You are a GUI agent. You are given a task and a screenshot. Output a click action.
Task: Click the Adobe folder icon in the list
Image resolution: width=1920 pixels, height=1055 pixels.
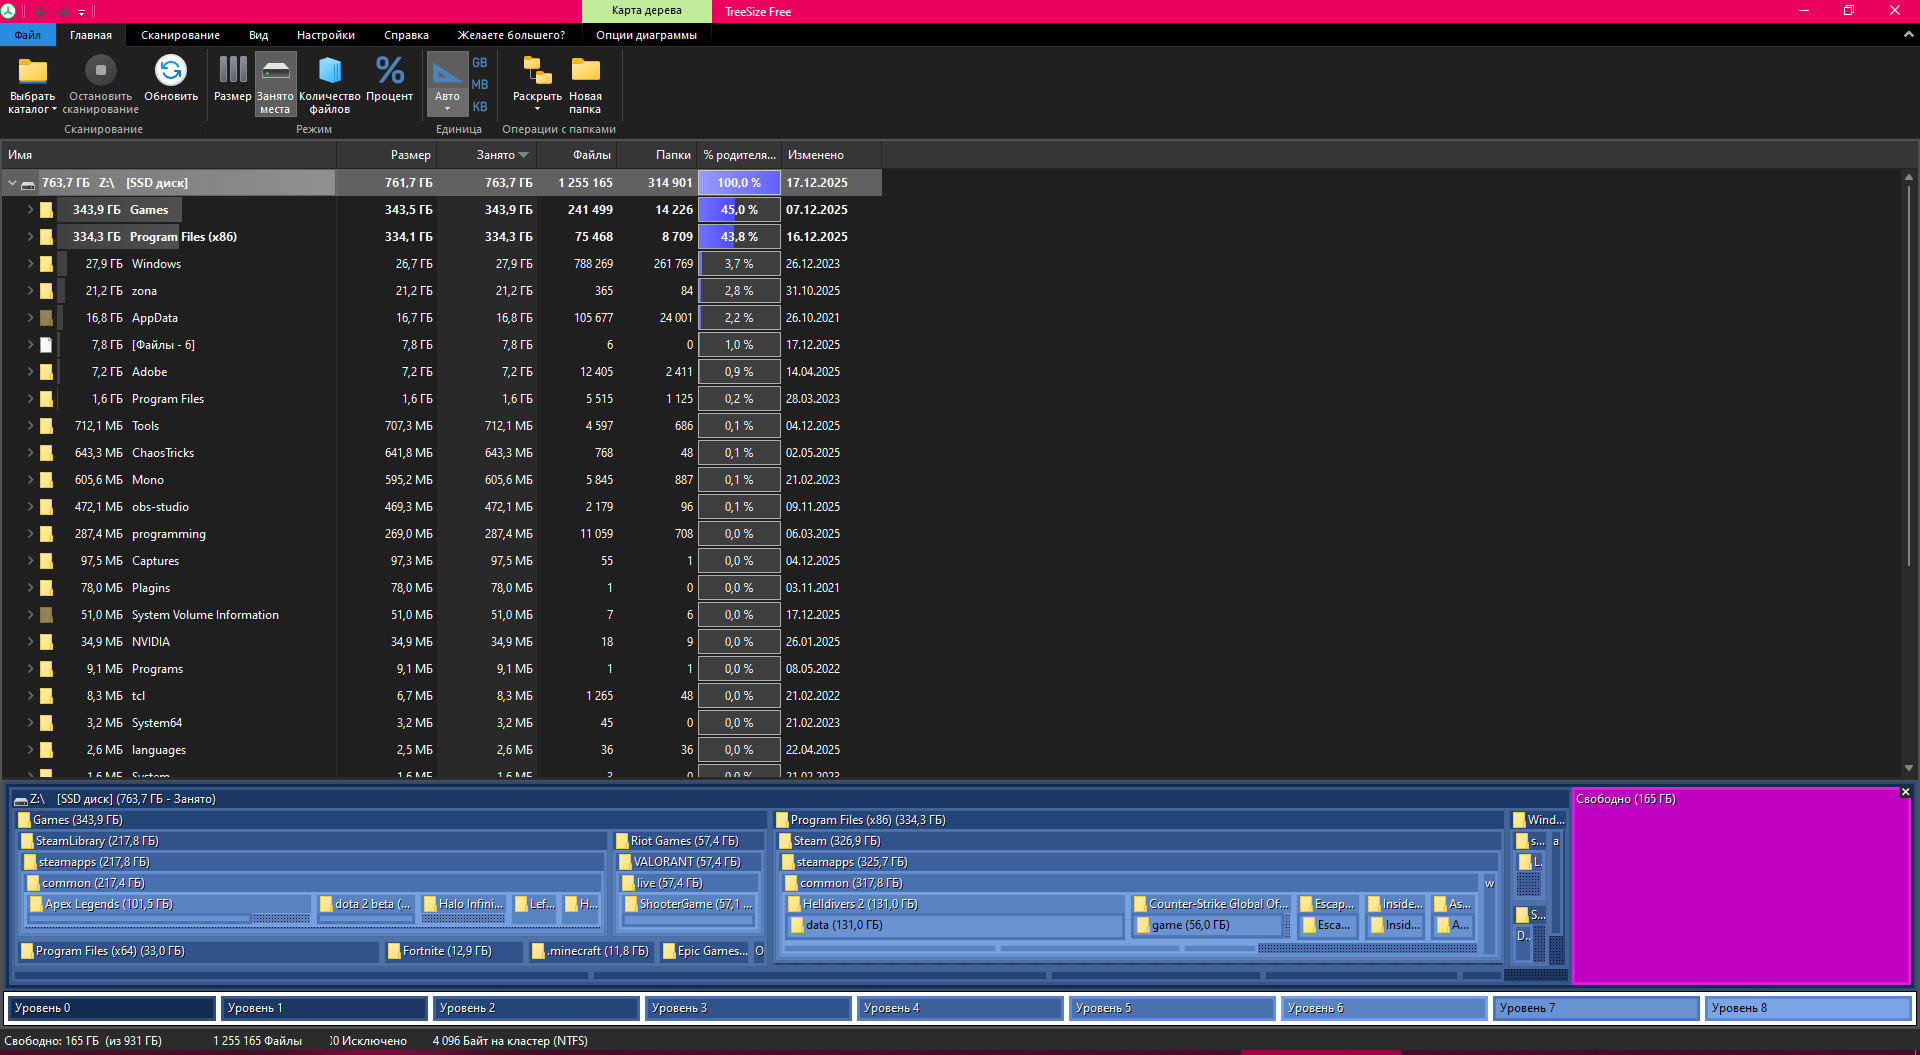pyautogui.click(x=46, y=372)
